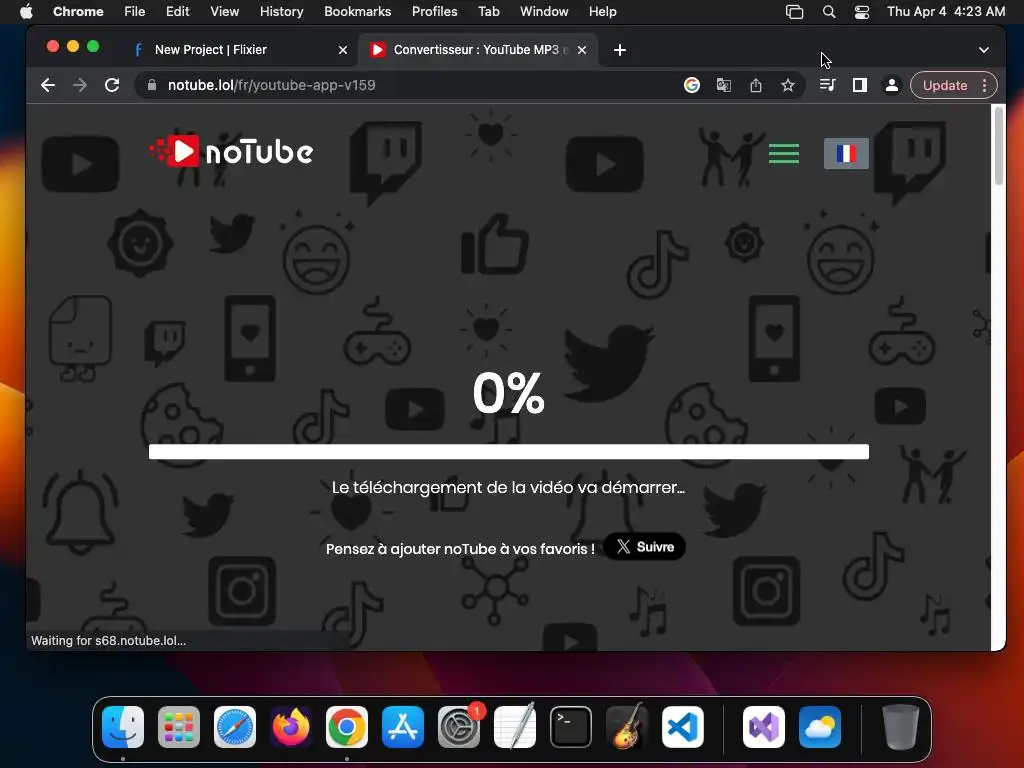The image size is (1024, 768).
Task: Launch GarageBand from the Dock
Action: pyautogui.click(x=627, y=727)
